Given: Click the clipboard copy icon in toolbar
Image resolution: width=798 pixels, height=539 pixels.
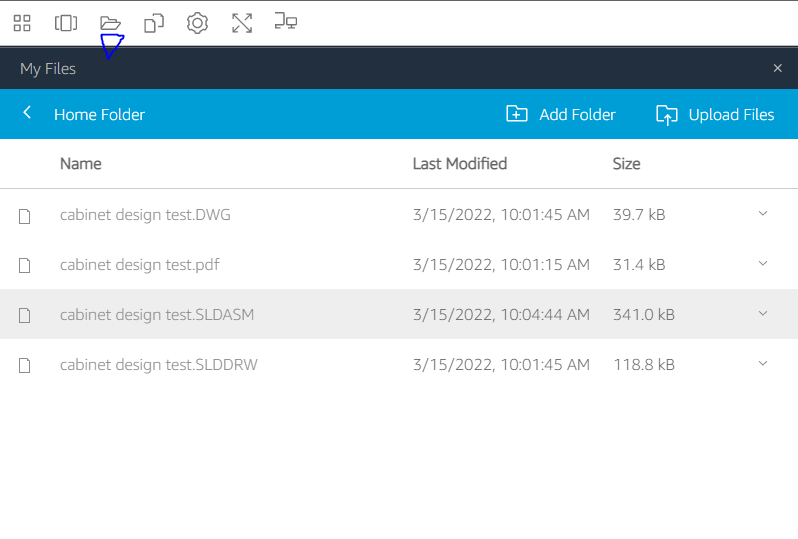Looking at the screenshot, I should click(x=154, y=23).
